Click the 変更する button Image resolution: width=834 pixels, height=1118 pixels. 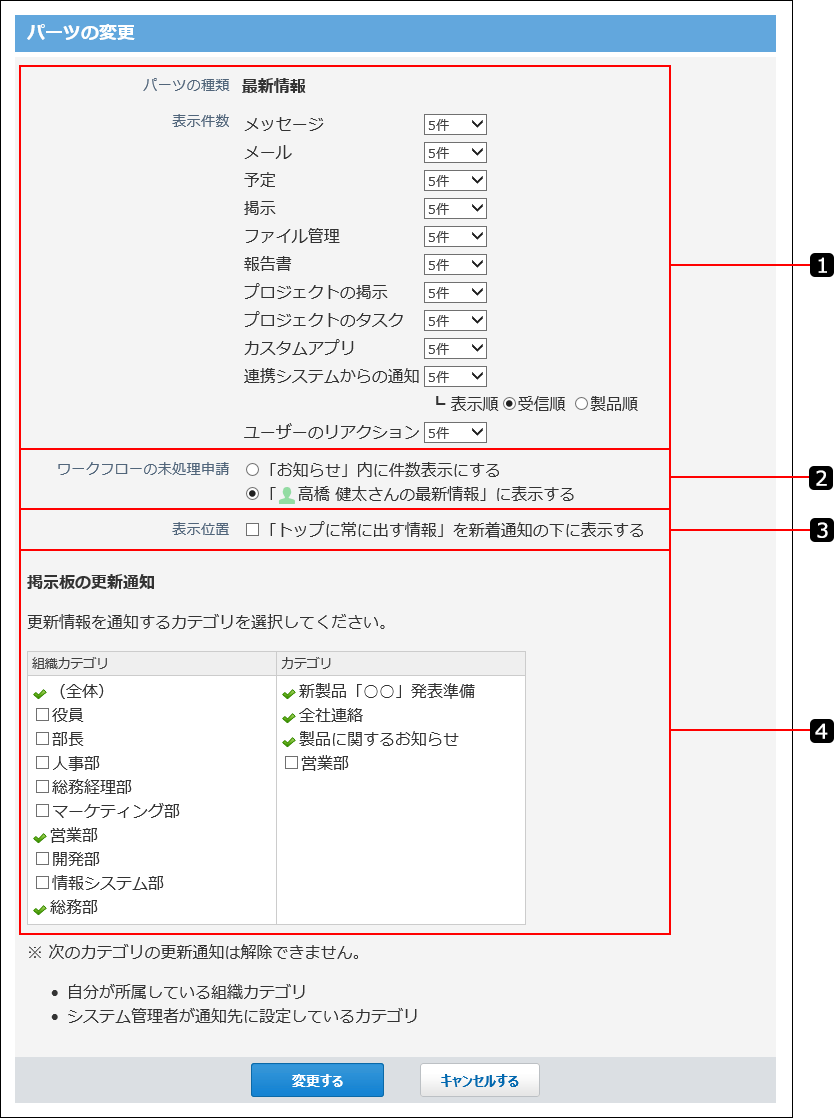click(x=317, y=1080)
